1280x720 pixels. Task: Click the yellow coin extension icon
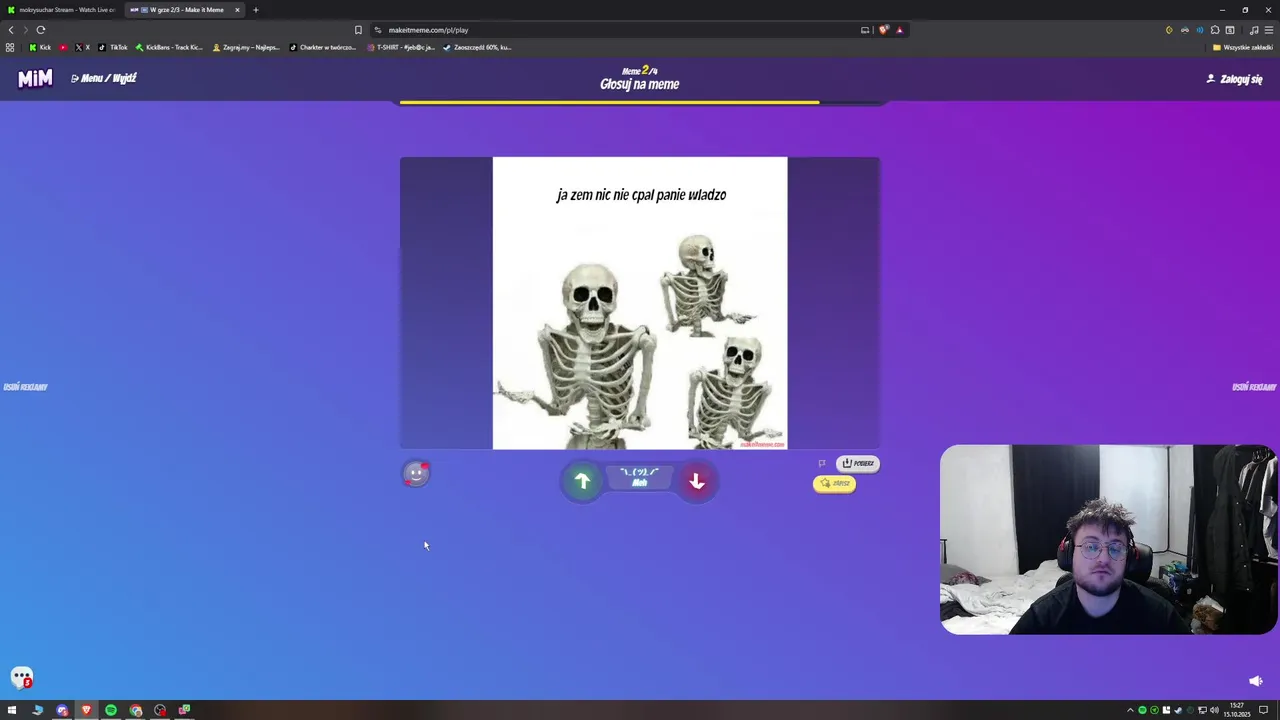1169,30
